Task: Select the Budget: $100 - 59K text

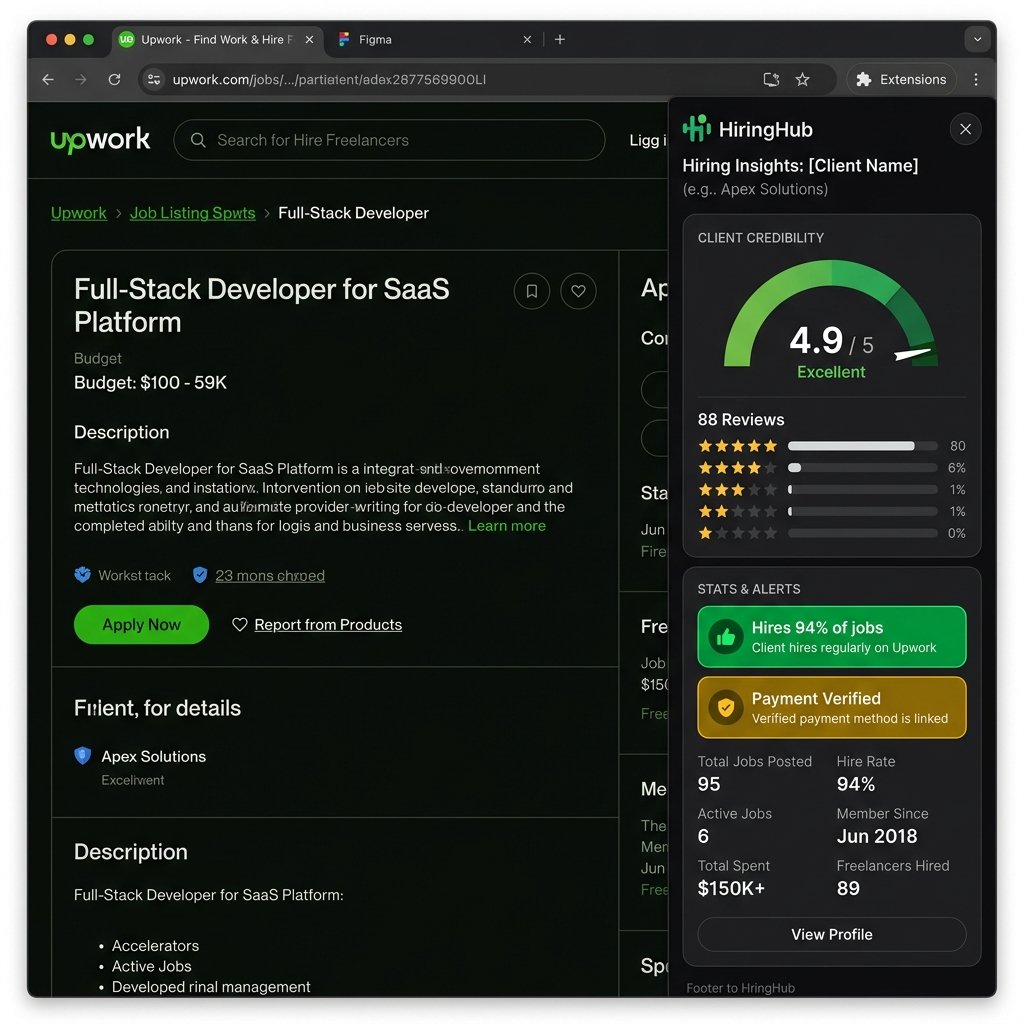Action: pos(150,383)
